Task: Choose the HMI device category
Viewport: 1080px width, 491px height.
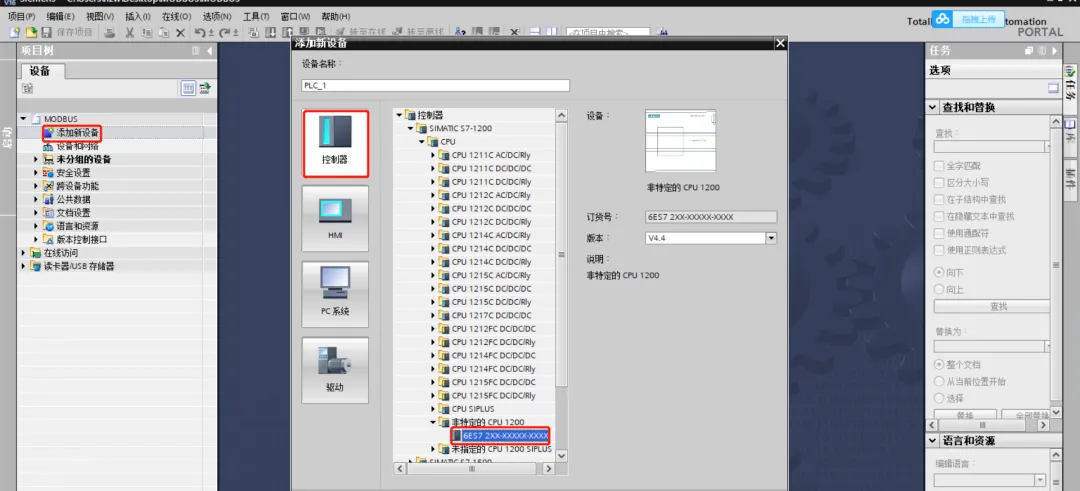Action: coord(335,218)
